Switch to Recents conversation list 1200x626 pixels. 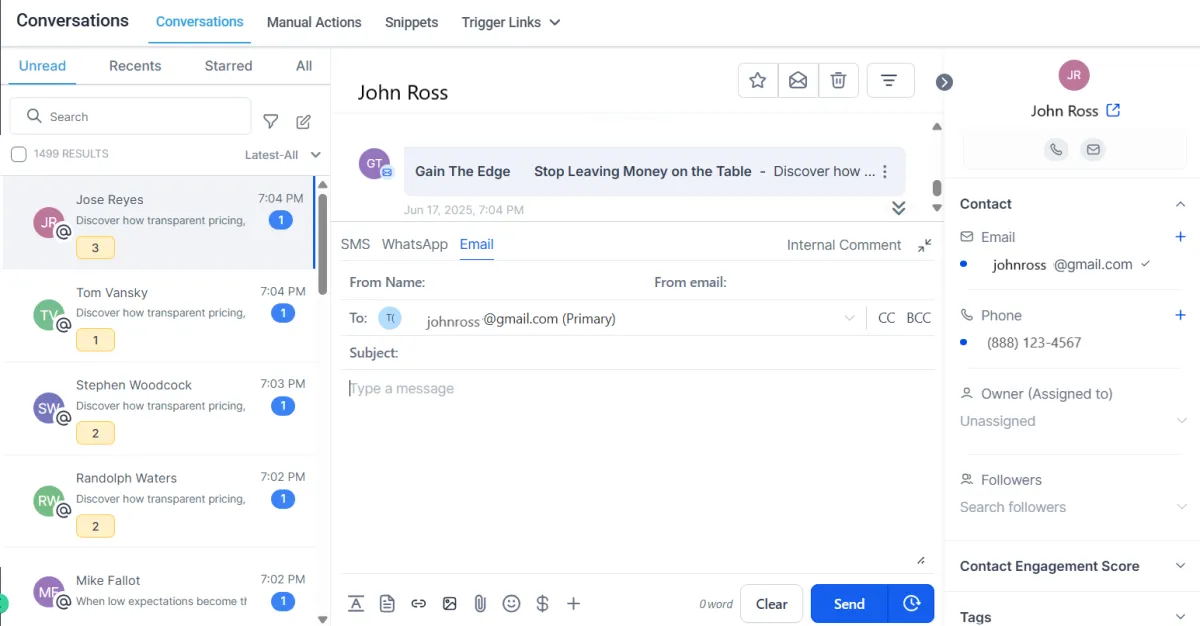click(135, 66)
